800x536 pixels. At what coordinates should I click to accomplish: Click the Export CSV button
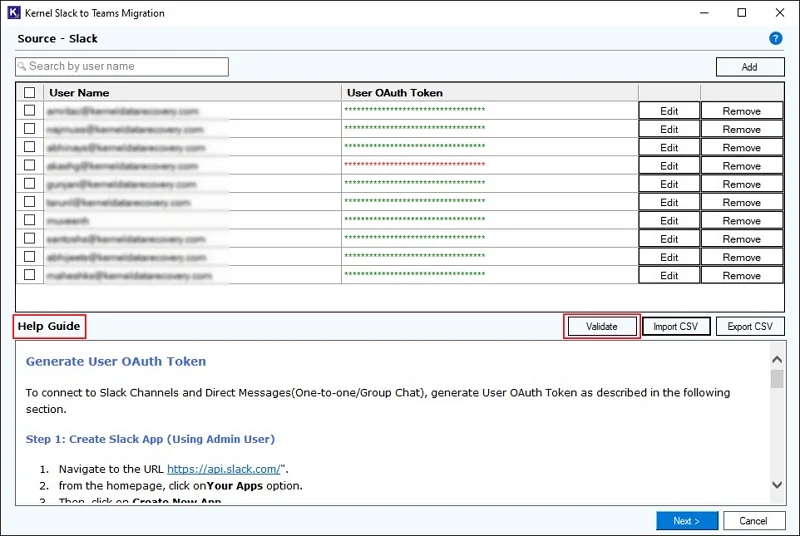(x=750, y=326)
